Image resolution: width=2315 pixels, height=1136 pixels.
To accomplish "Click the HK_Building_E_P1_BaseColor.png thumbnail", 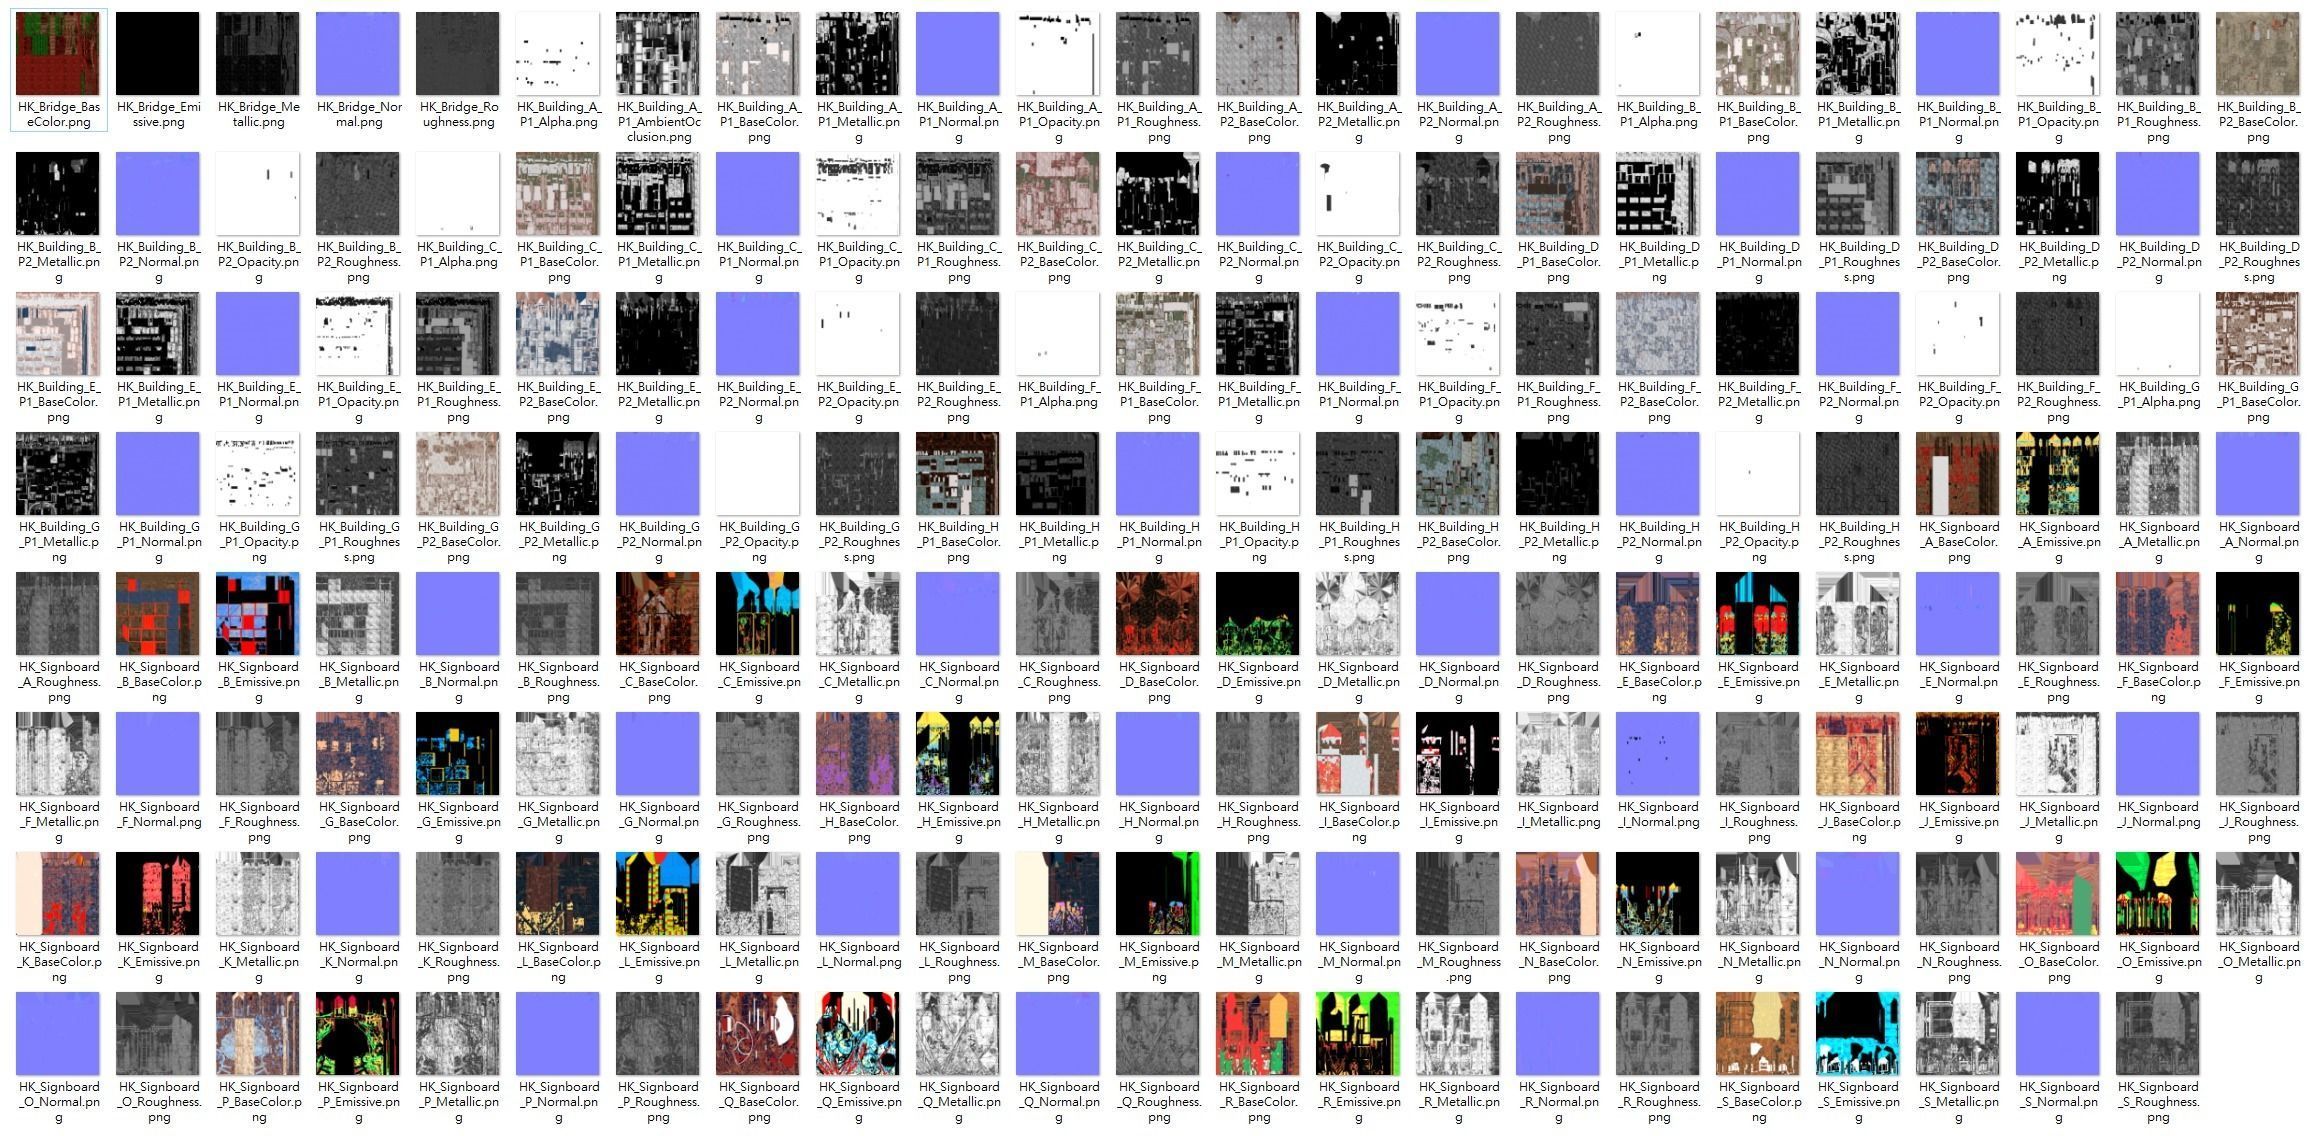I will click(58, 334).
